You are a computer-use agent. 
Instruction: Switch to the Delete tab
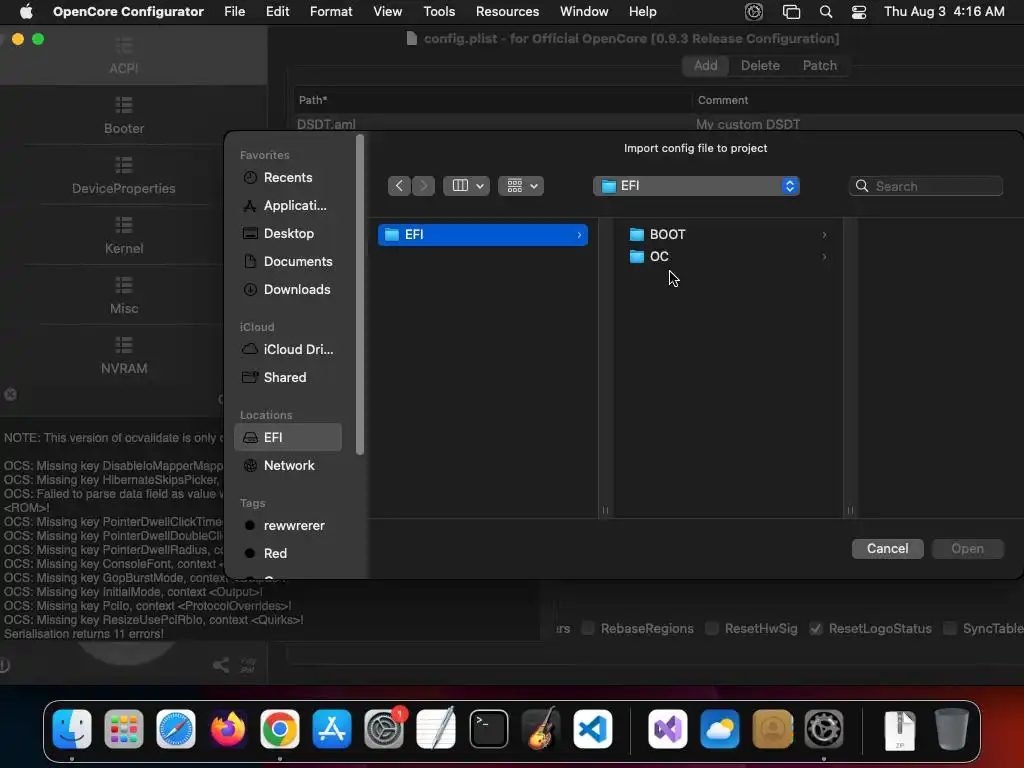click(x=760, y=65)
